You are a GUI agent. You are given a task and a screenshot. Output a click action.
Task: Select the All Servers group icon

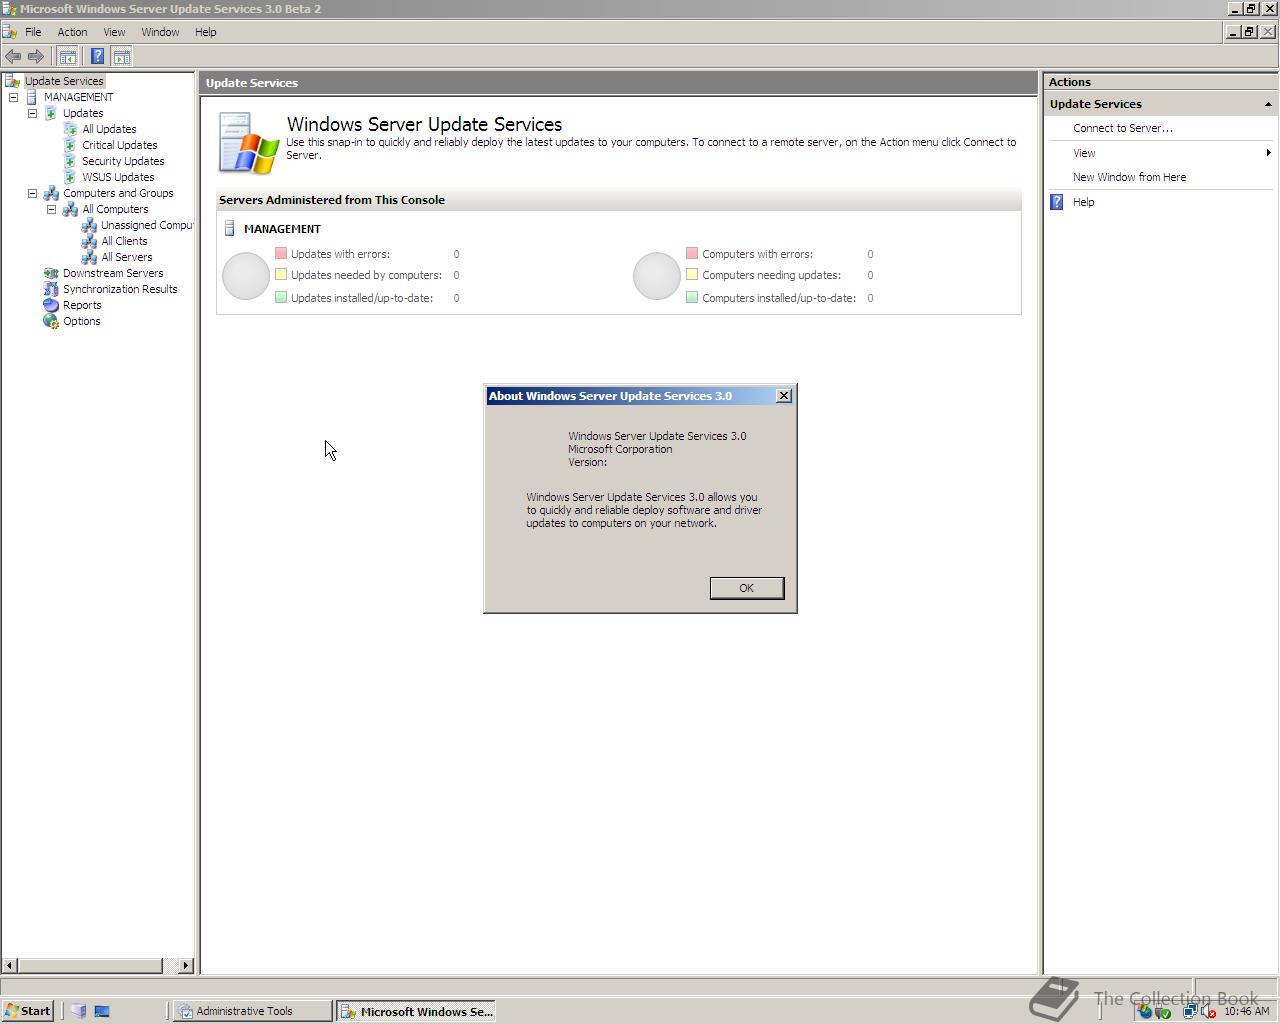(89, 257)
